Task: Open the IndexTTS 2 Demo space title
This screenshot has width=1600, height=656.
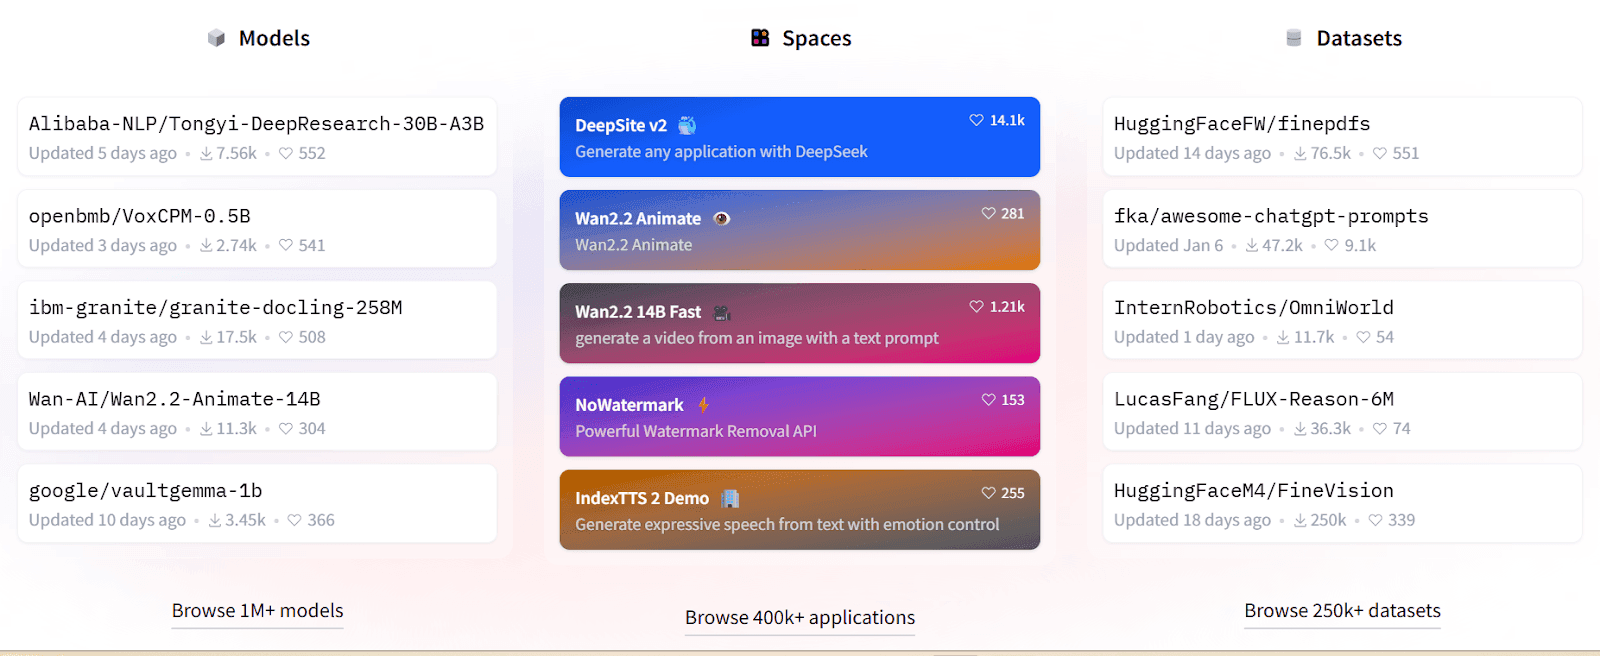Action: point(642,498)
